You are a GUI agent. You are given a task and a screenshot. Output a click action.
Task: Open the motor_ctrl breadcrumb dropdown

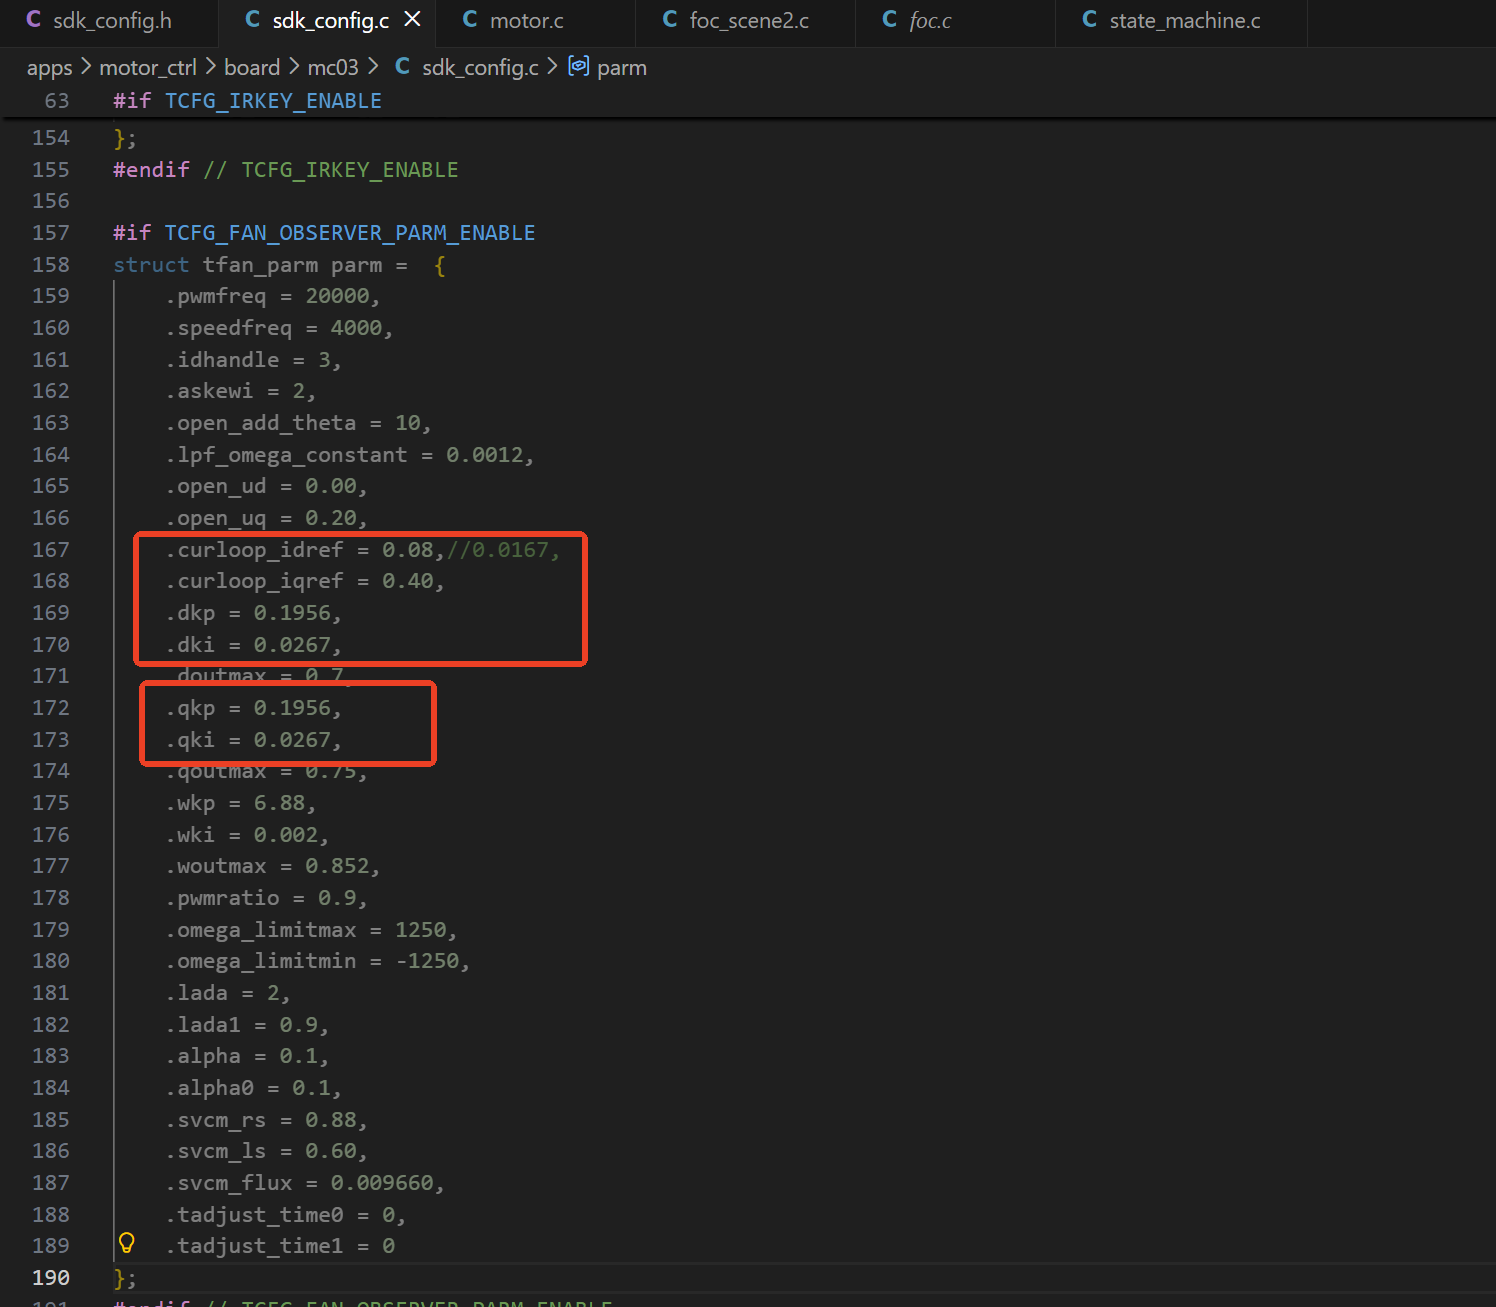coord(148,68)
